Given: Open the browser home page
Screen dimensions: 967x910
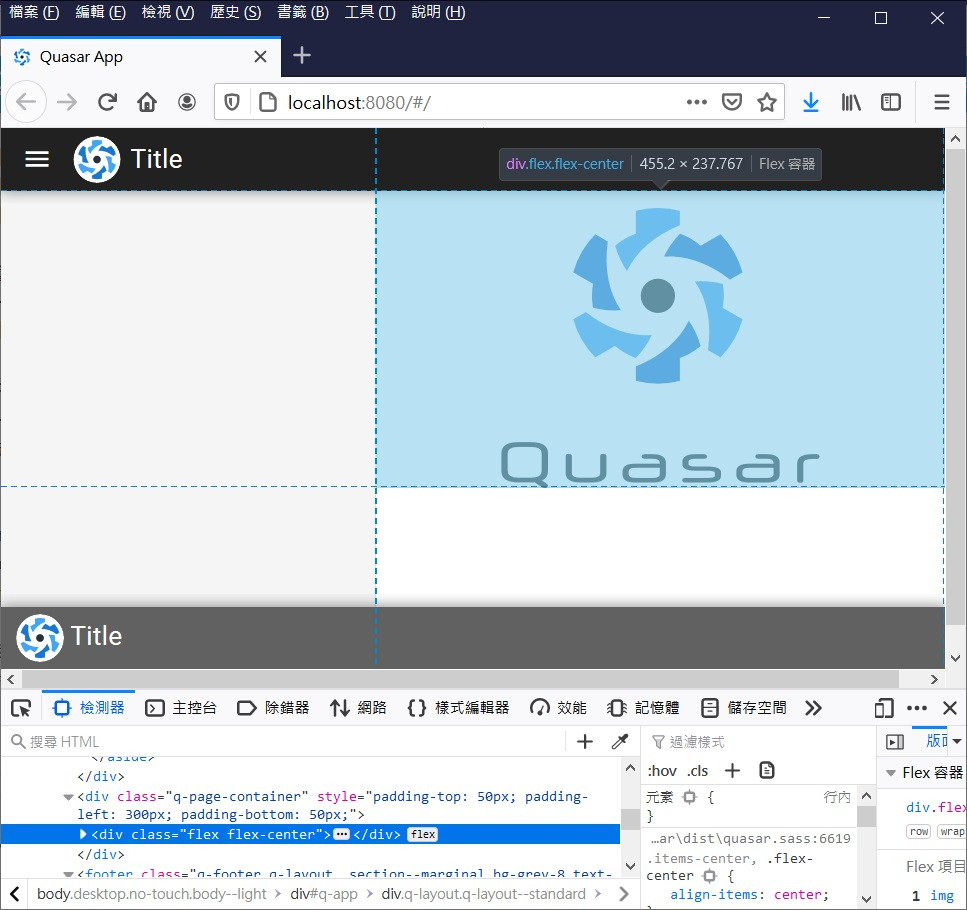Looking at the screenshot, I should tap(147, 102).
